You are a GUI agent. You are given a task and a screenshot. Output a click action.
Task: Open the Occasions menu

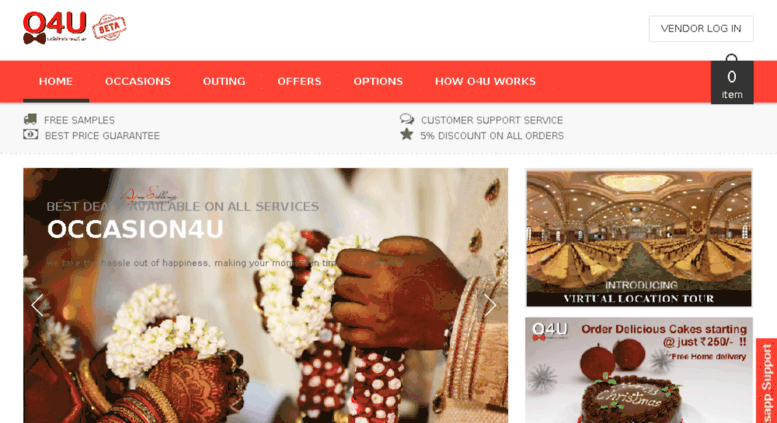[x=138, y=81]
